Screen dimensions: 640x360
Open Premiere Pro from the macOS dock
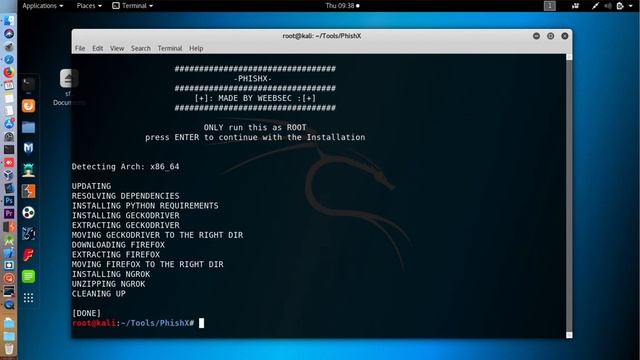9,213
